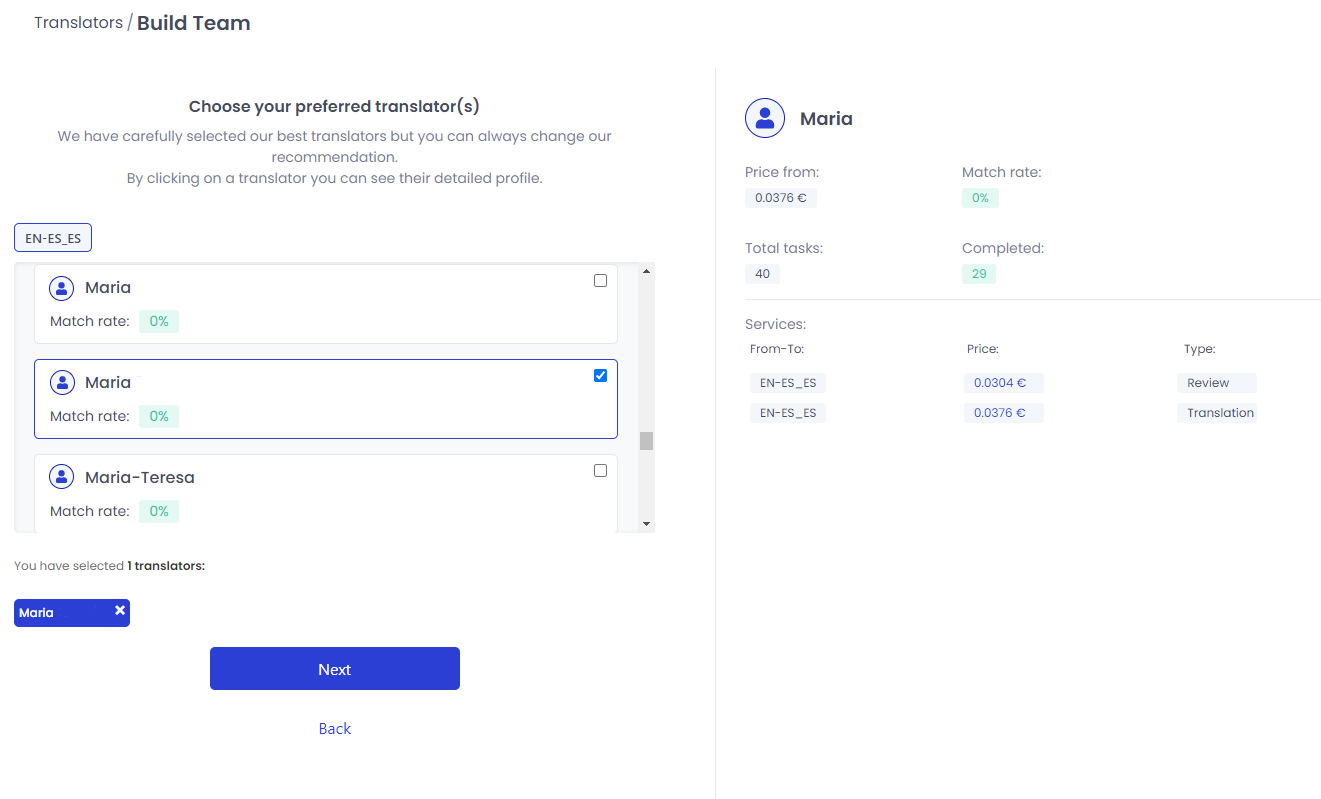Click the 0.0304 € price badge
The width and height of the screenshot is (1321, 799).
click(x=1002, y=383)
